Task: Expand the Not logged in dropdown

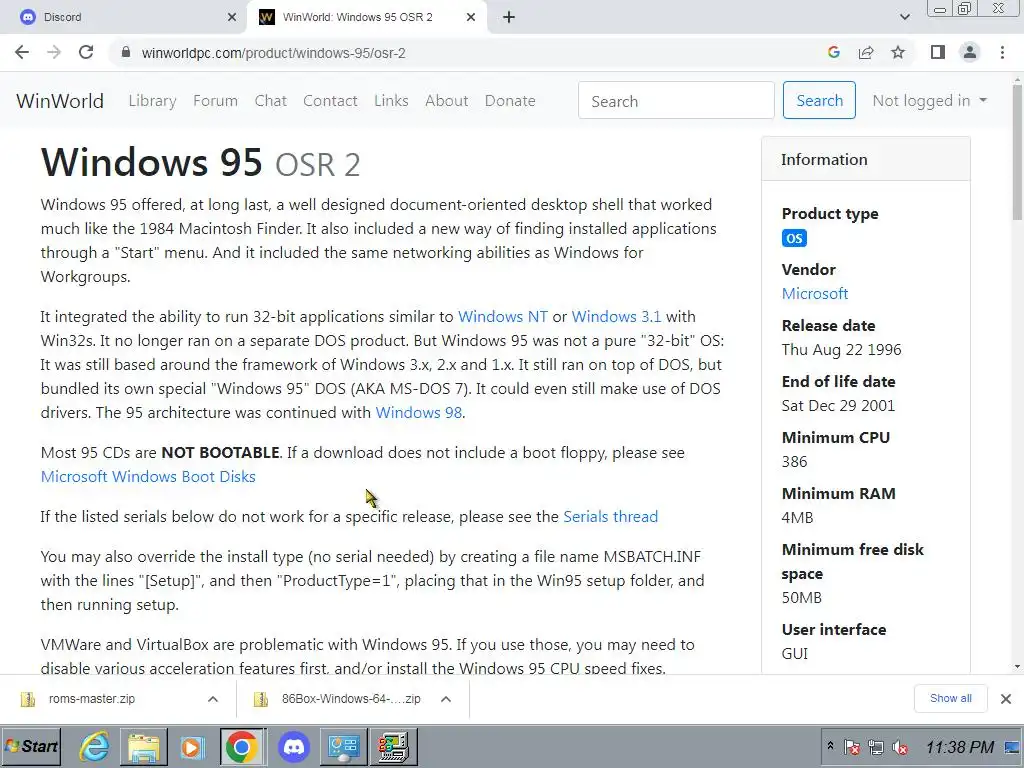Action: pyautogui.click(x=929, y=101)
